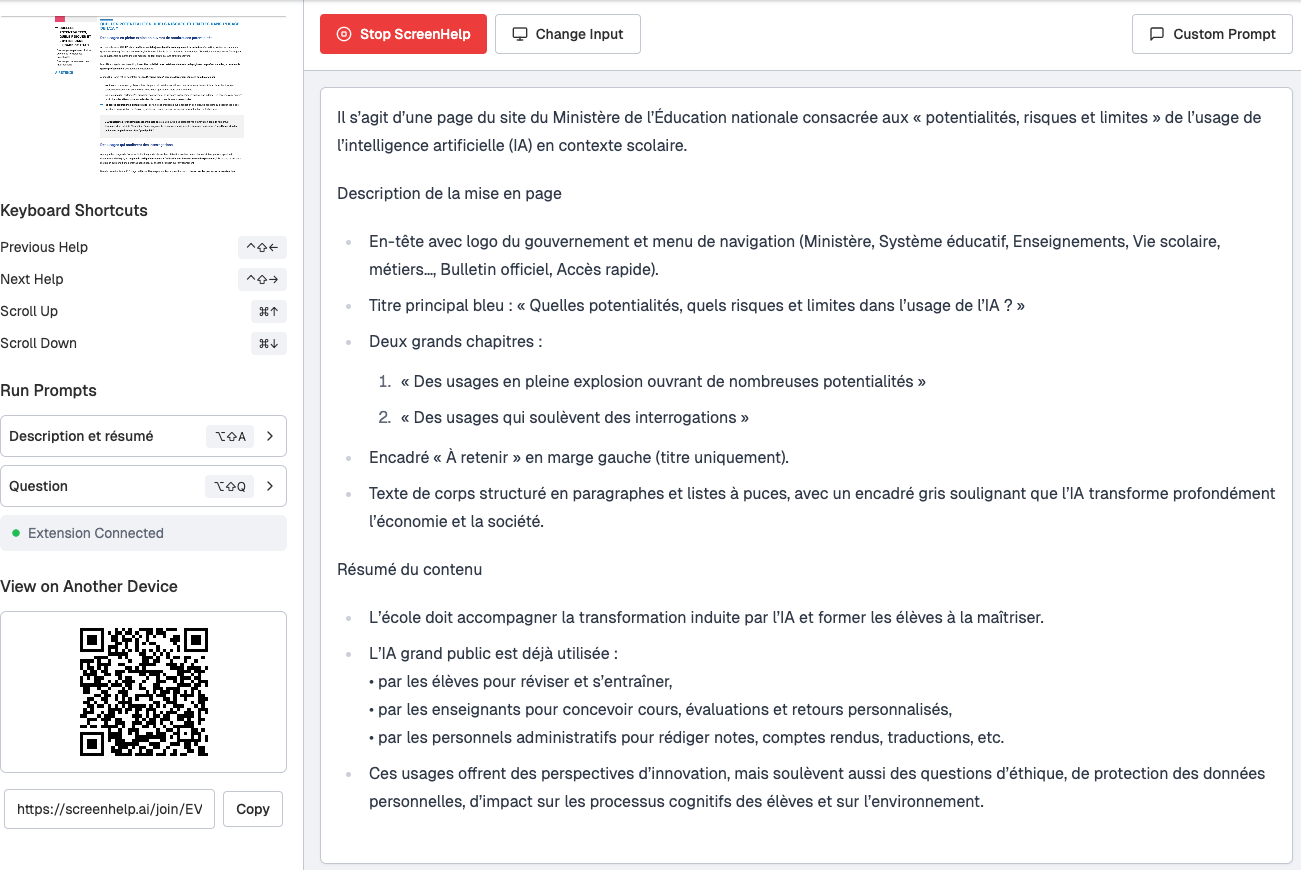1301x870 pixels.
Task: Click the Description et résumé shortcut key badge
Action: pos(229,436)
